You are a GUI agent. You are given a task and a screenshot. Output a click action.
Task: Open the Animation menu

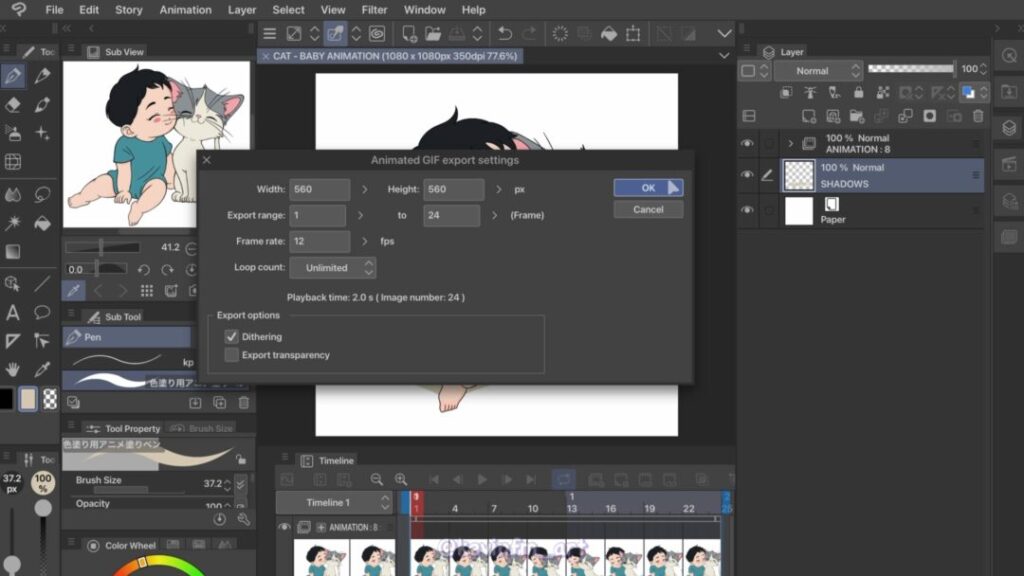[x=185, y=10]
